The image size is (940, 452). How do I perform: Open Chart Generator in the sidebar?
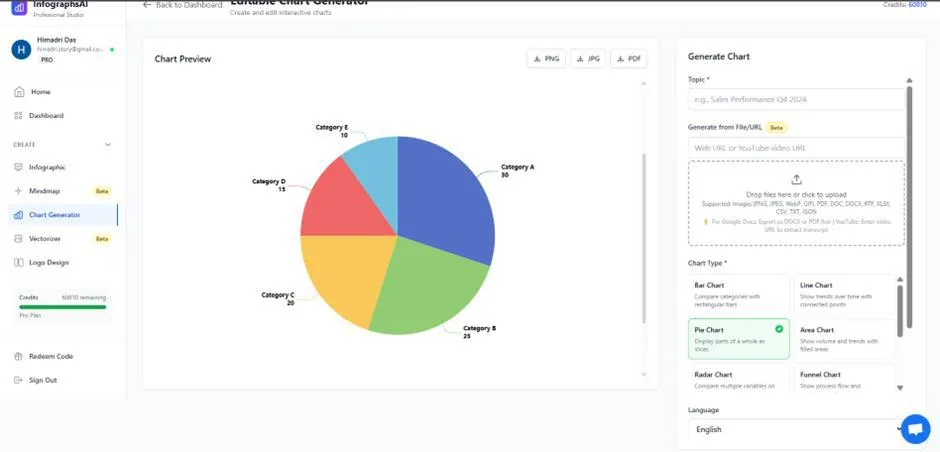[x=55, y=215]
